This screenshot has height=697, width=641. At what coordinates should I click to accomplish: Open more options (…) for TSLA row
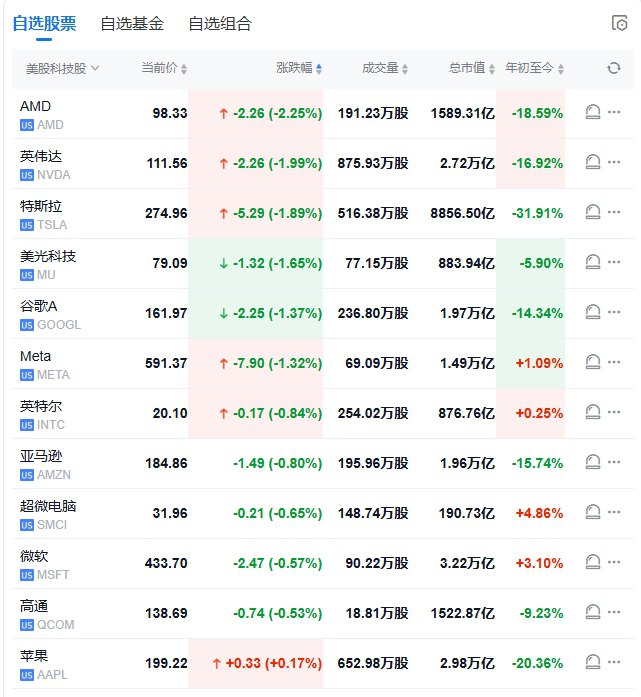coord(614,212)
